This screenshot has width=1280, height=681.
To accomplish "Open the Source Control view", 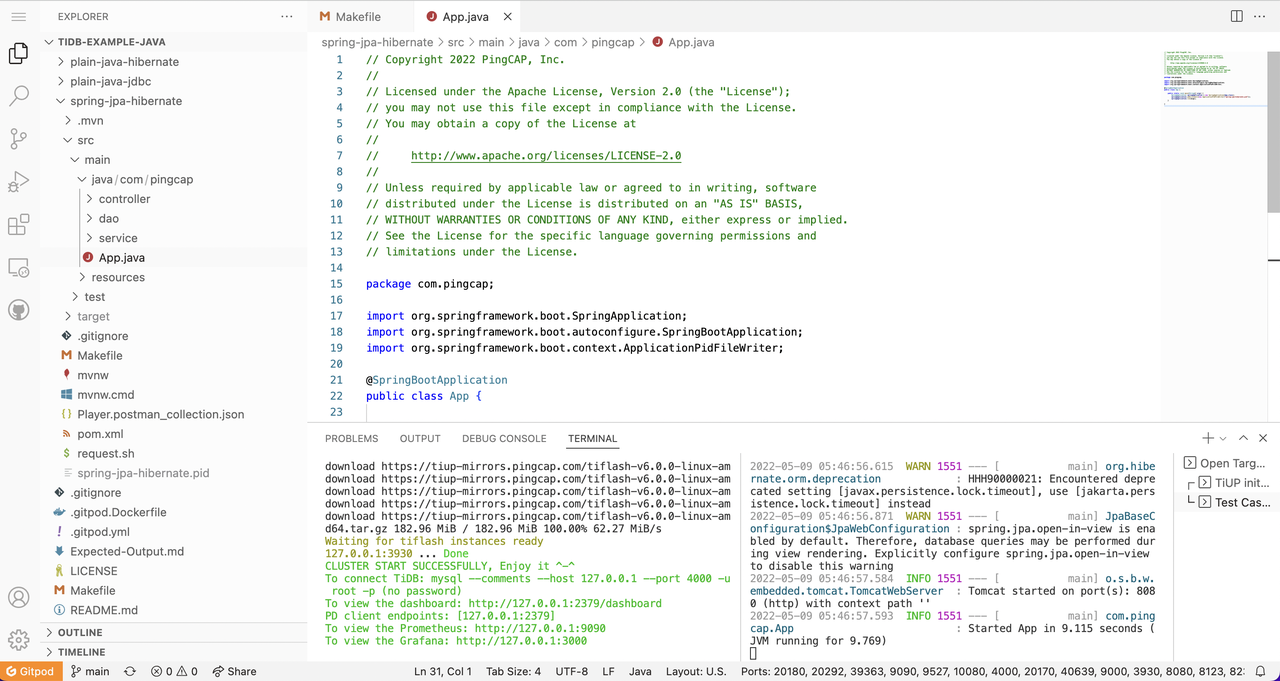I will click(x=18, y=139).
